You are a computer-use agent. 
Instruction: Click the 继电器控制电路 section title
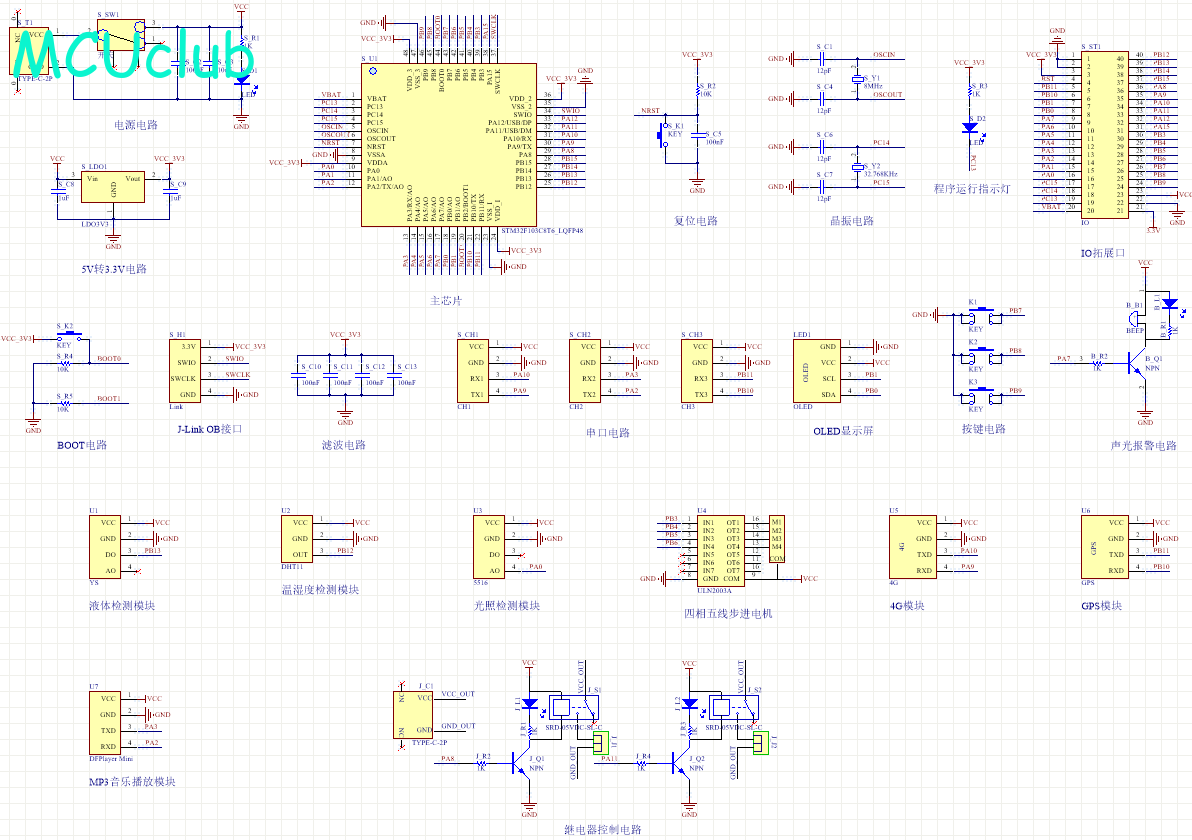603,829
